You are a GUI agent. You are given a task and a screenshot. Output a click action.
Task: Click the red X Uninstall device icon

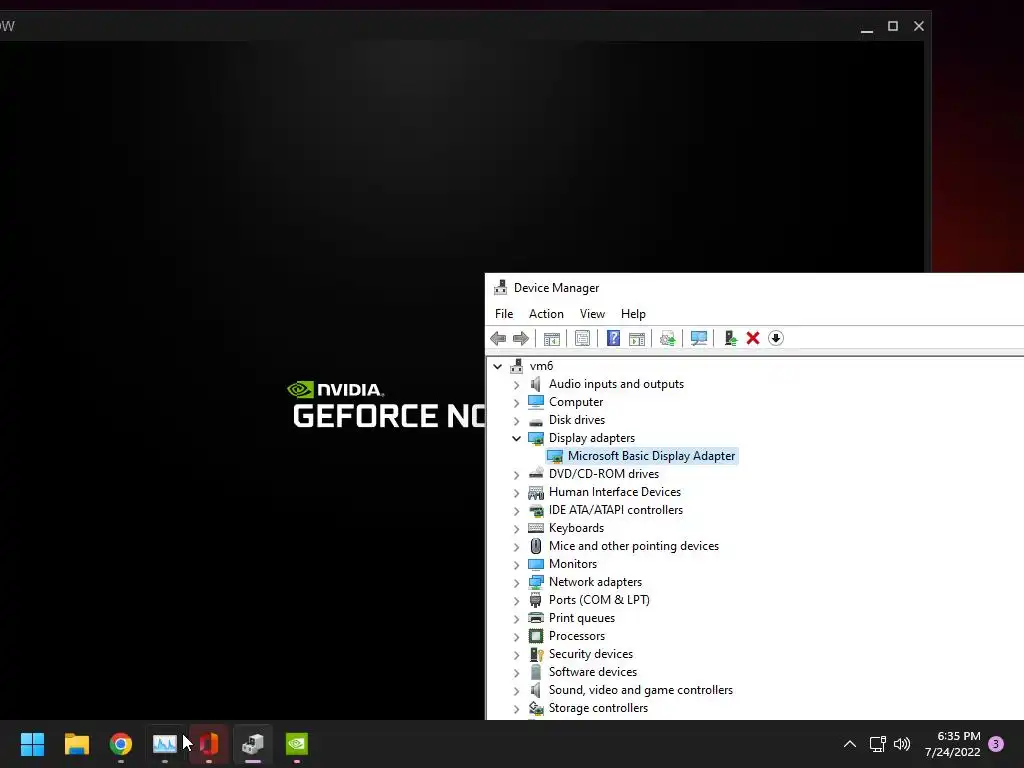pos(753,338)
